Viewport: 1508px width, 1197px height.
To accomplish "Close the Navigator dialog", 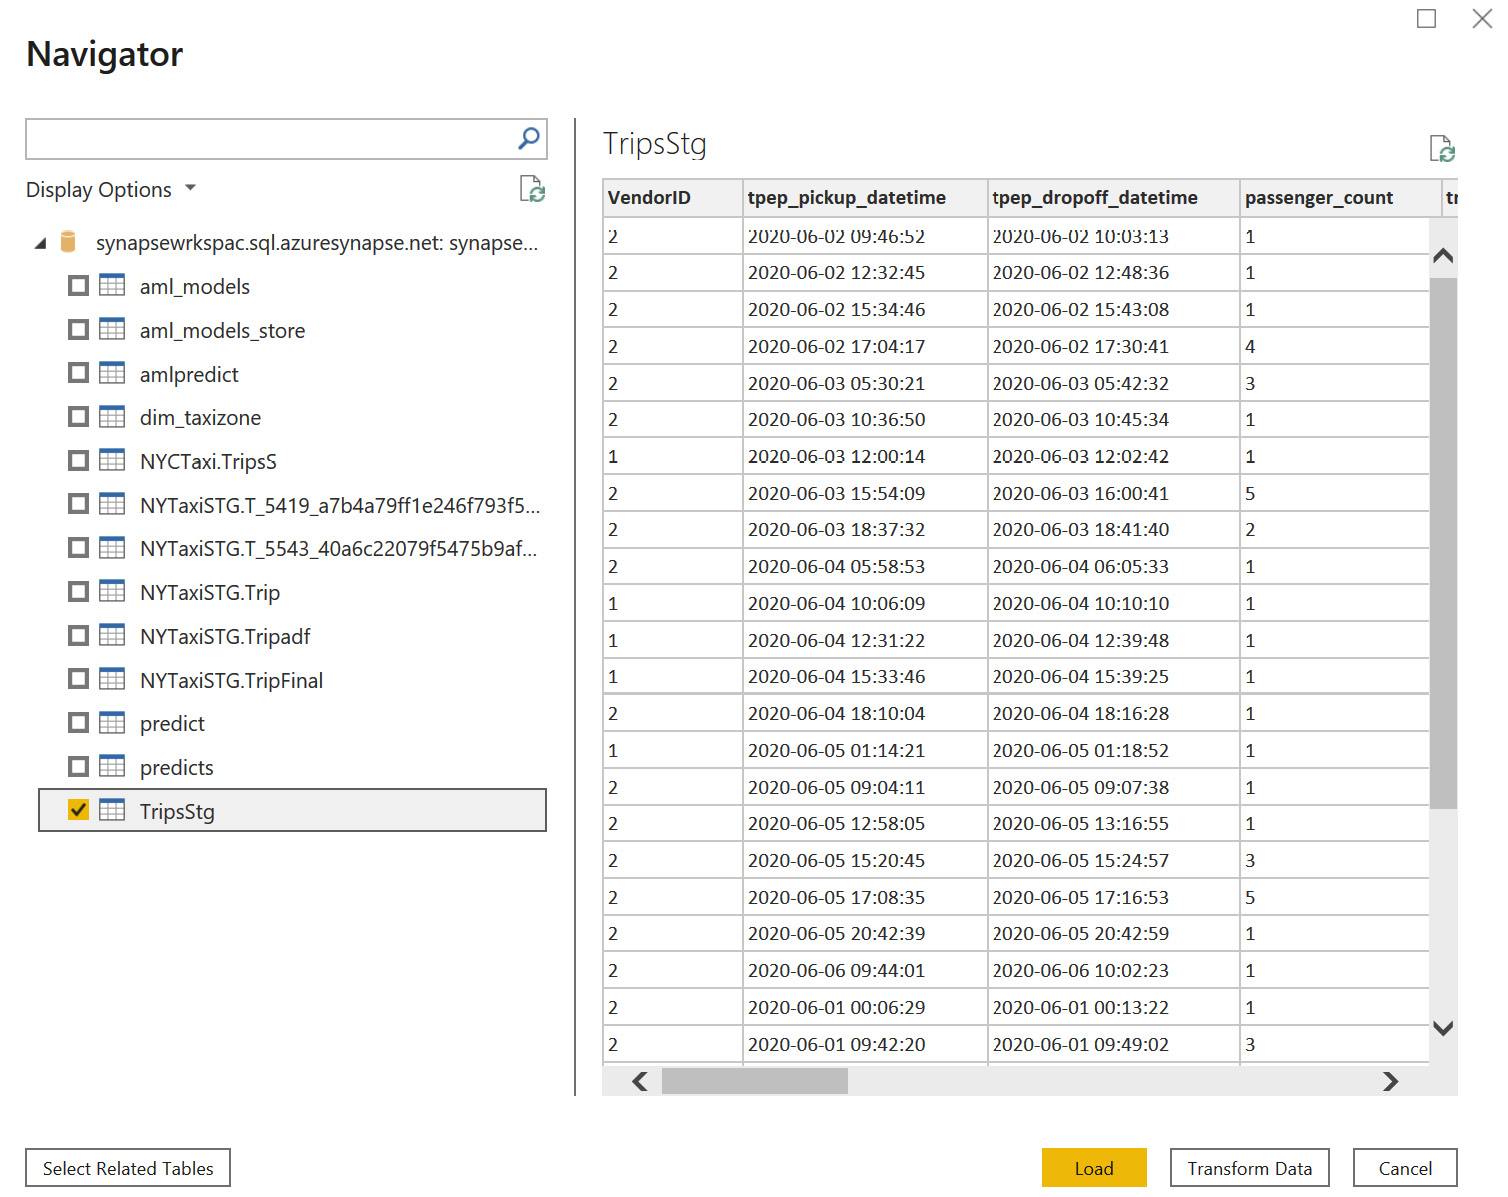I will pyautogui.click(x=1482, y=18).
